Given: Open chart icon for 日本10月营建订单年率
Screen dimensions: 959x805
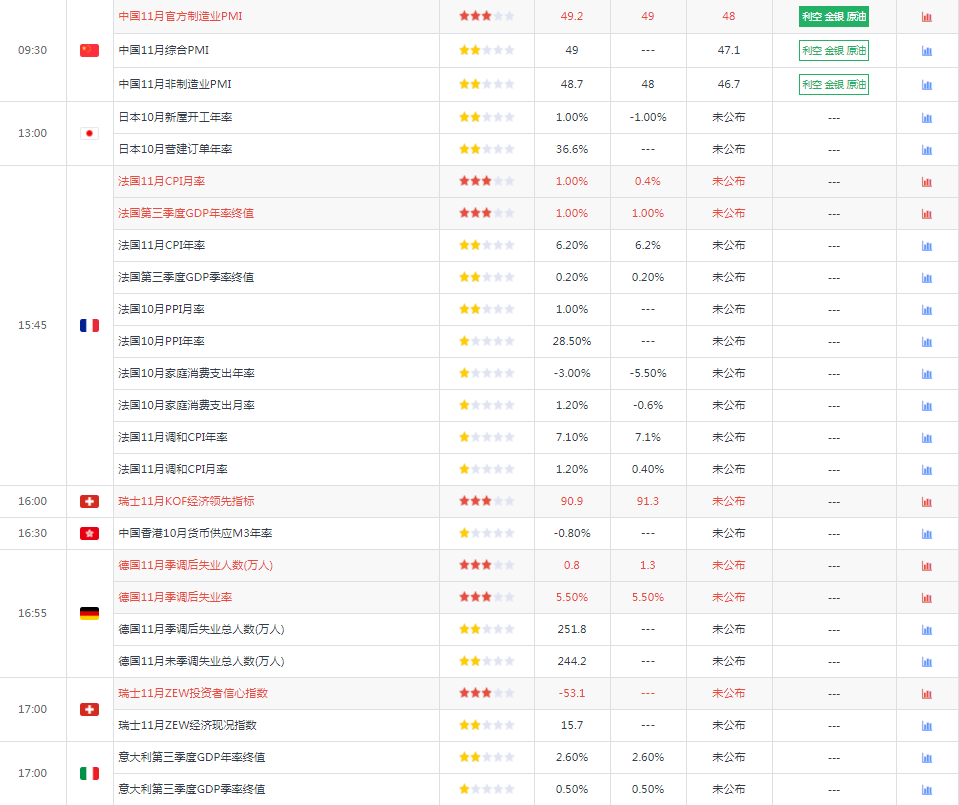Looking at the screenshot, I should 927,150.
